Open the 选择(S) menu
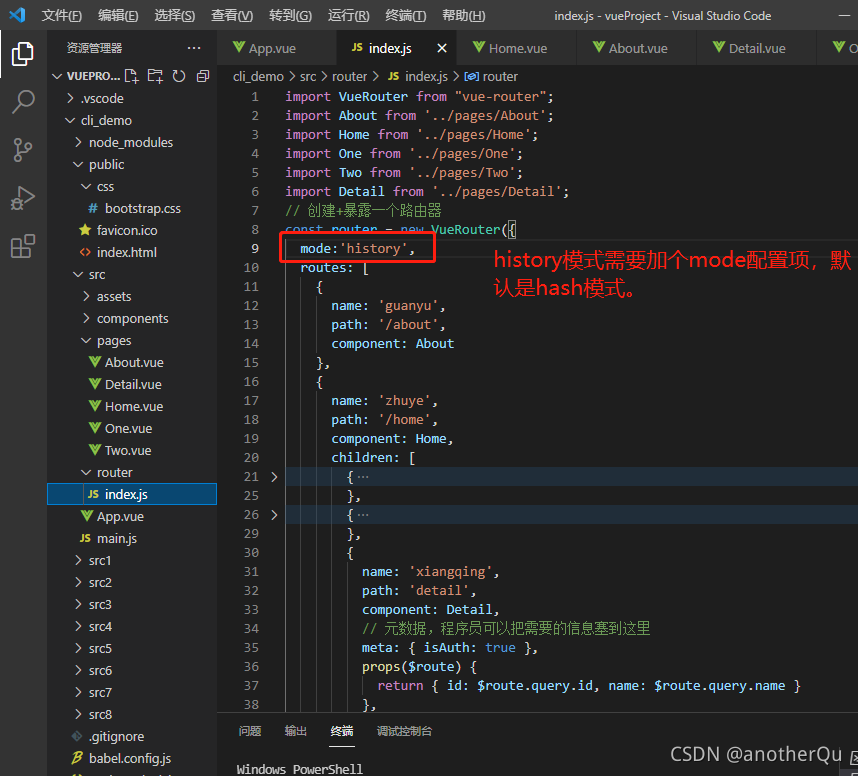858x776 pixels. tap(175, 15)
